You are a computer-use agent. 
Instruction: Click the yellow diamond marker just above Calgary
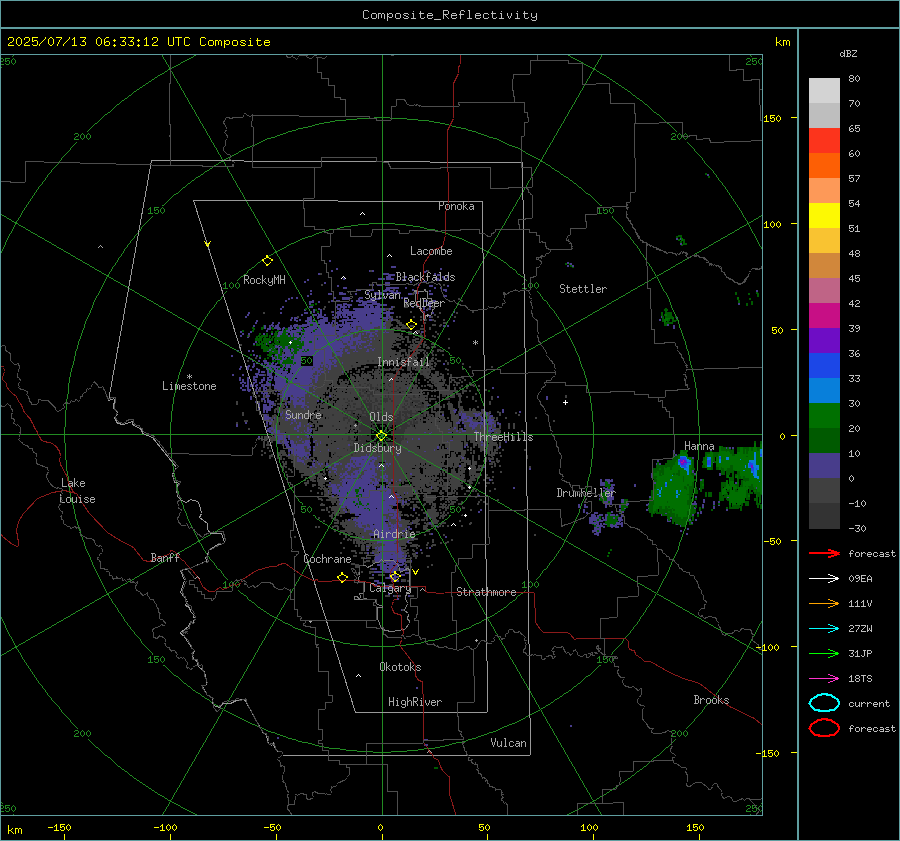point(395,576)
